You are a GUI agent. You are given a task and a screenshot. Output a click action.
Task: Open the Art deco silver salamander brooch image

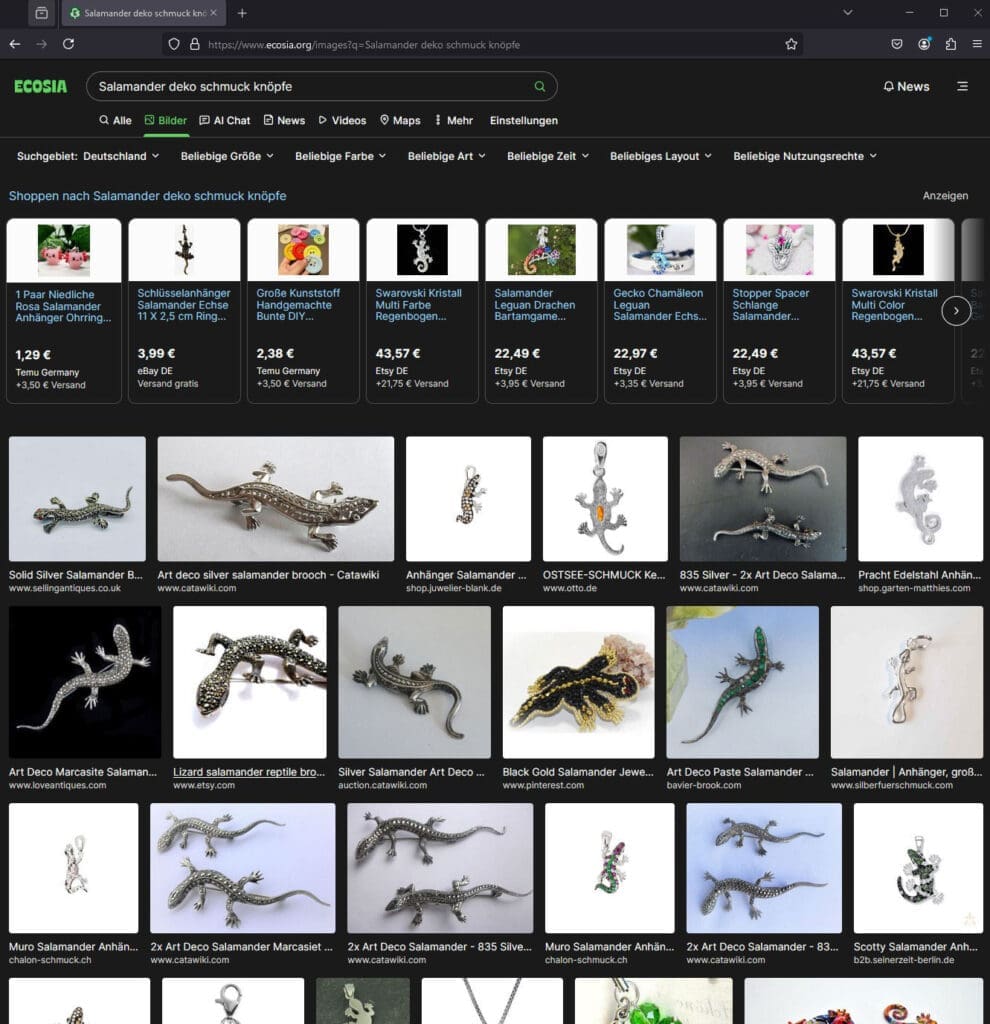(x=276, y=499)
